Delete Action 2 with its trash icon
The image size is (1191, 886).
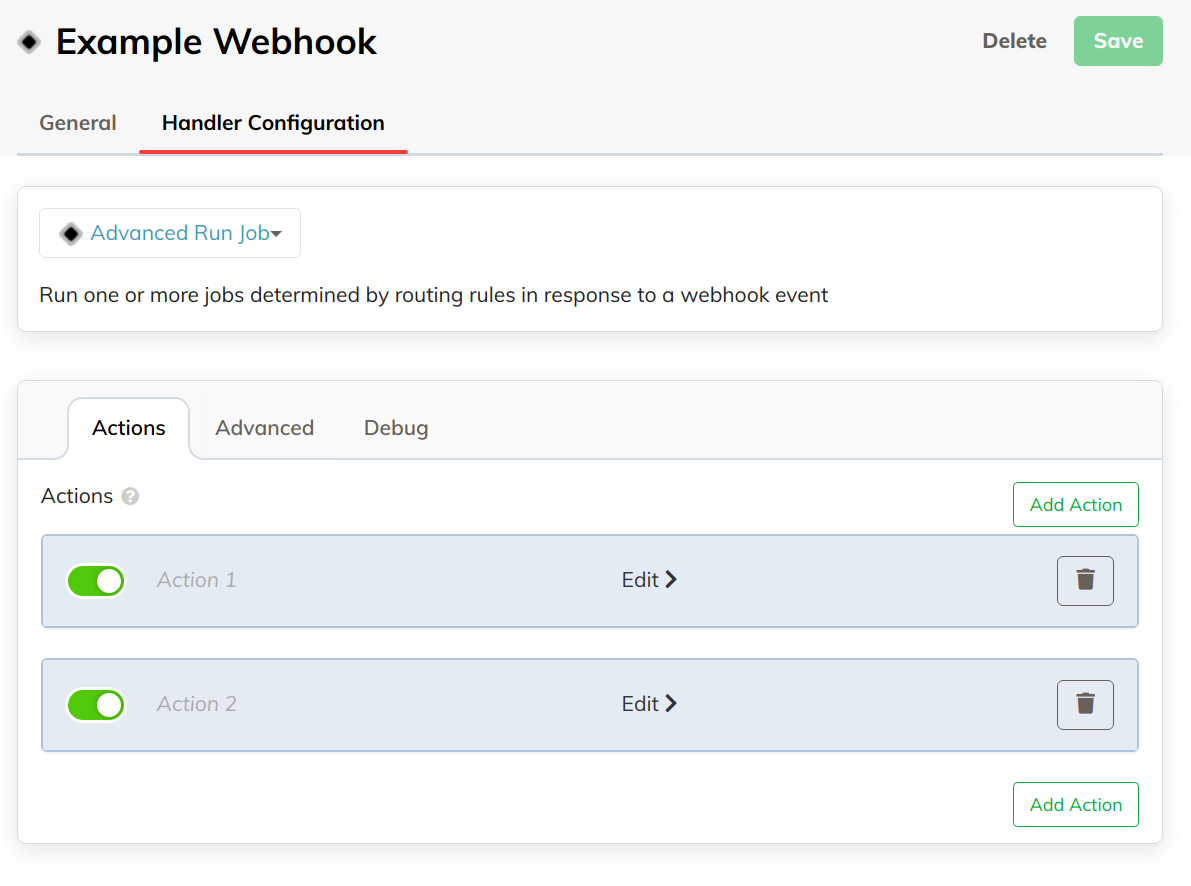tap(1085, 704)
